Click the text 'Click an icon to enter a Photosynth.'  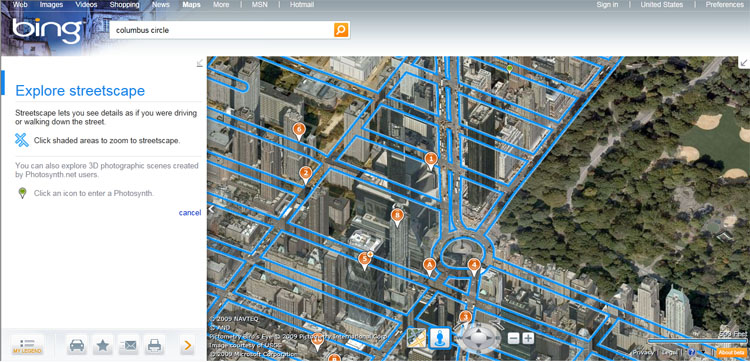pyautogui.click(x=94, y=194)
